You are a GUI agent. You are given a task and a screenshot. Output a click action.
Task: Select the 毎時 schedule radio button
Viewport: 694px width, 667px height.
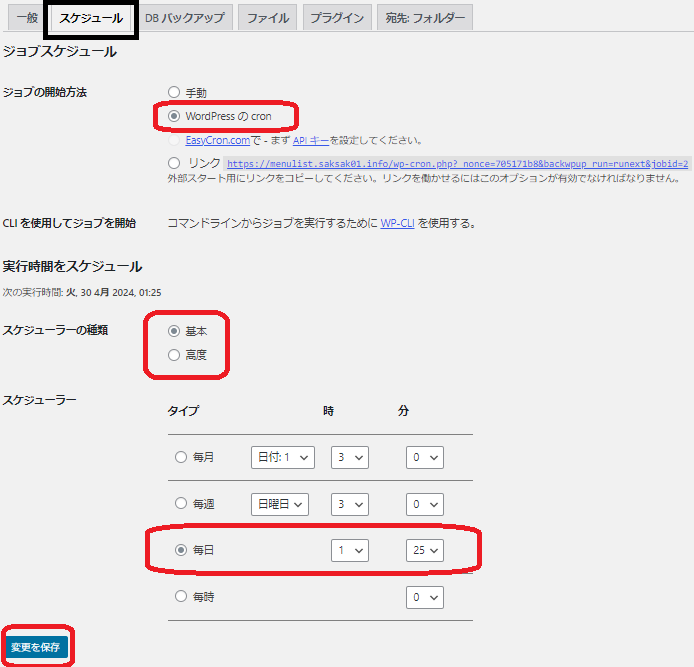click(181, 597)
